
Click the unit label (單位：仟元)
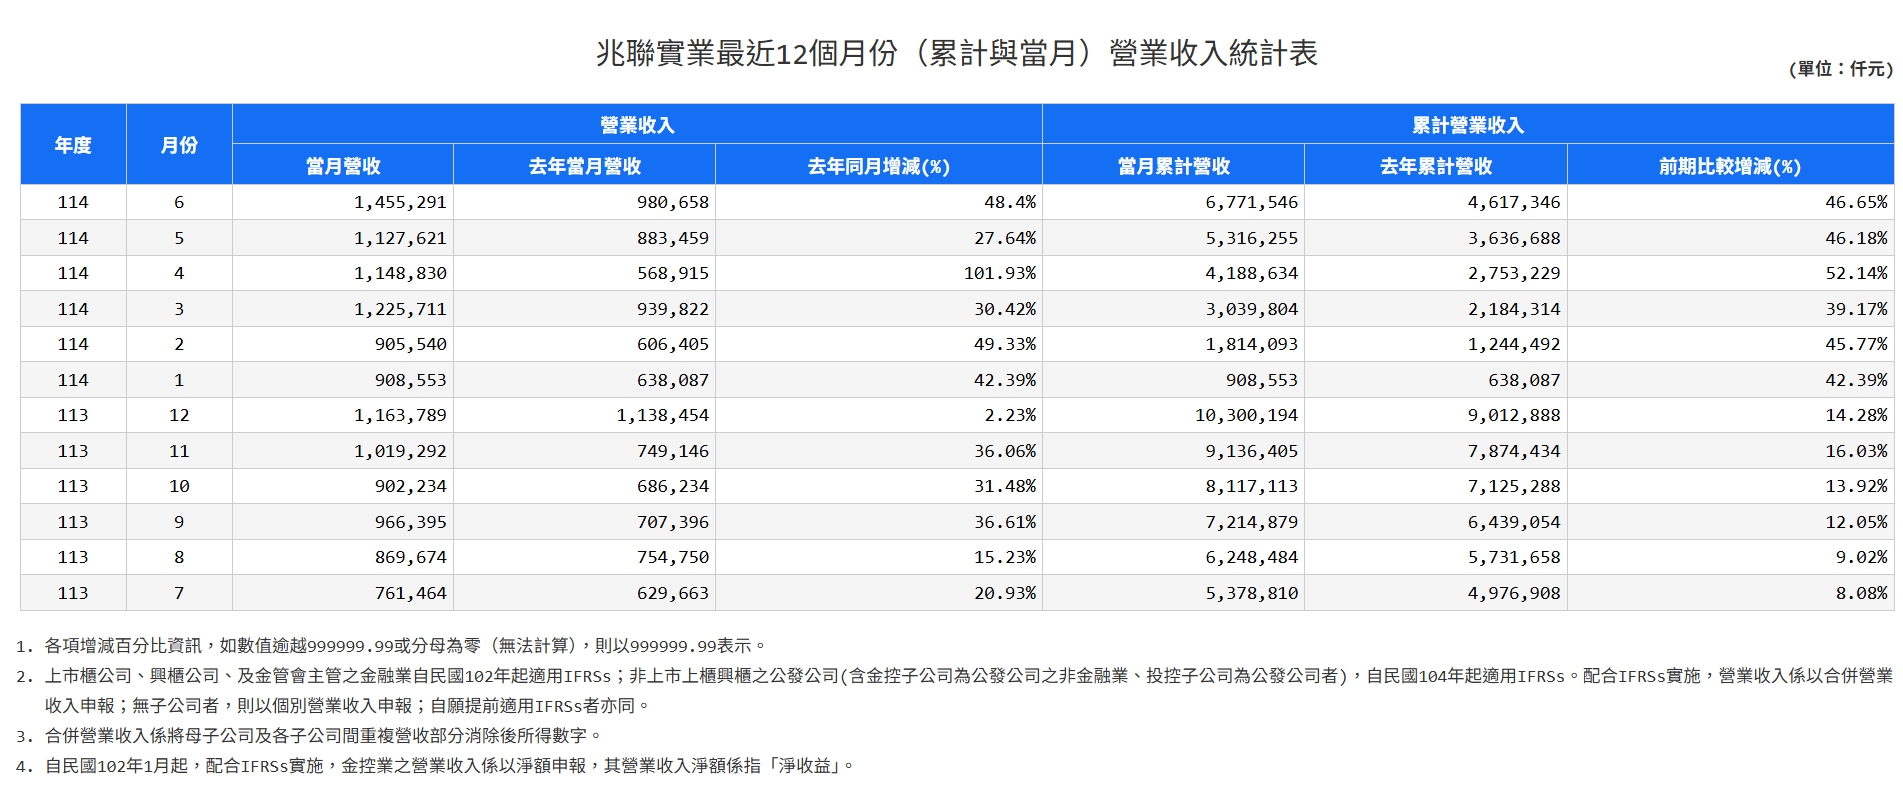[1841, 69]
